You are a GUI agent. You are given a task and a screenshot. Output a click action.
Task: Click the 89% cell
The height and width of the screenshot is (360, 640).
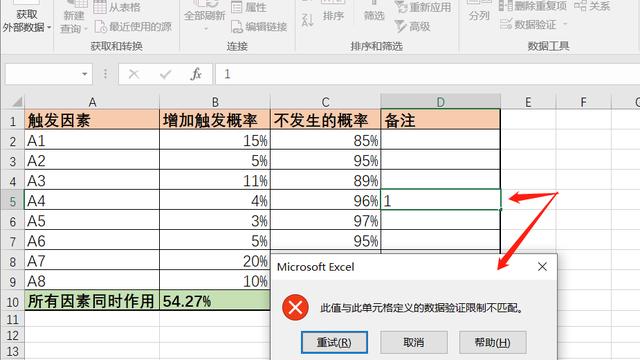pos(325,180)
